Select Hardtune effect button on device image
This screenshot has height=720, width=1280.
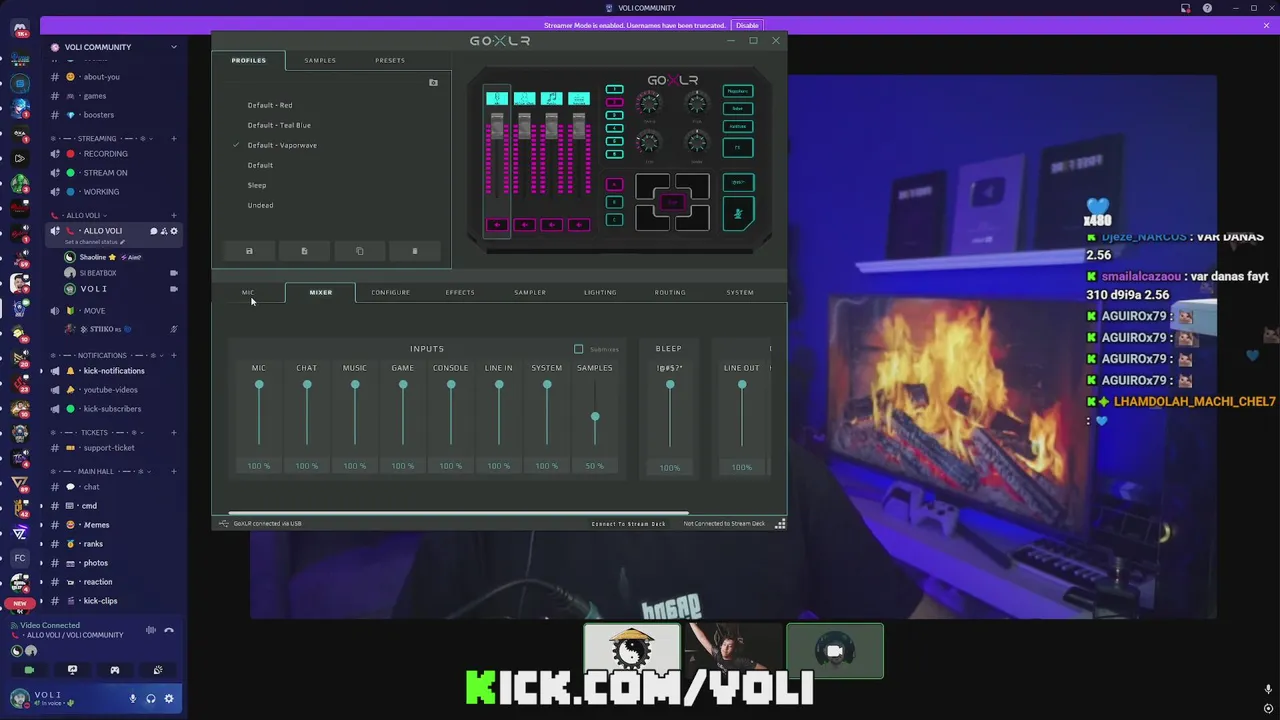pos(737,126)
